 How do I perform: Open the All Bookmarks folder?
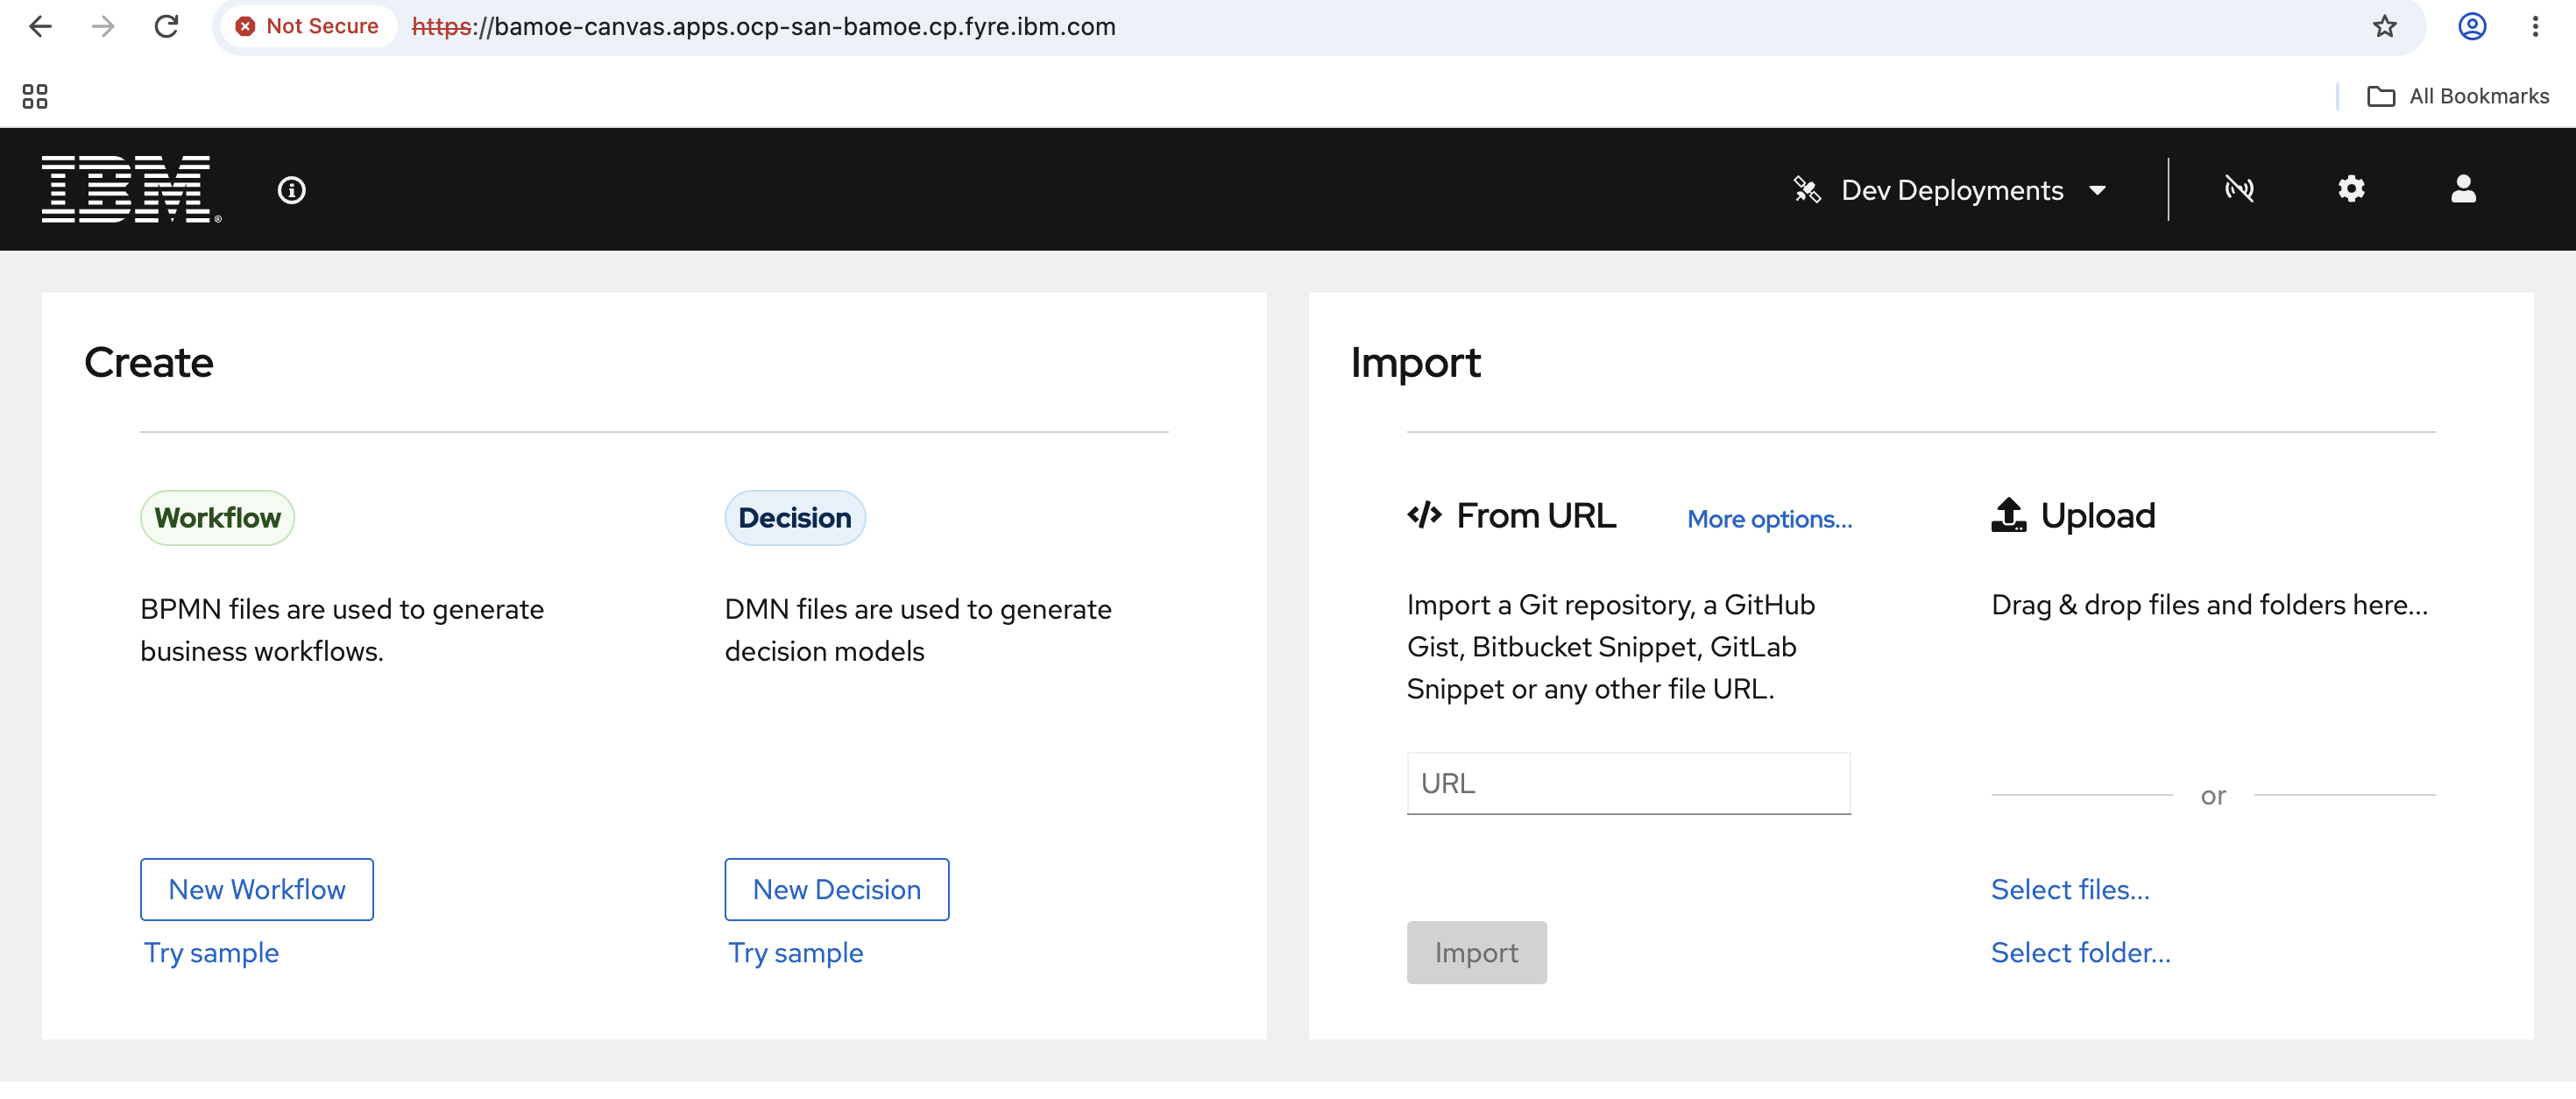[x=2458, y=96]
